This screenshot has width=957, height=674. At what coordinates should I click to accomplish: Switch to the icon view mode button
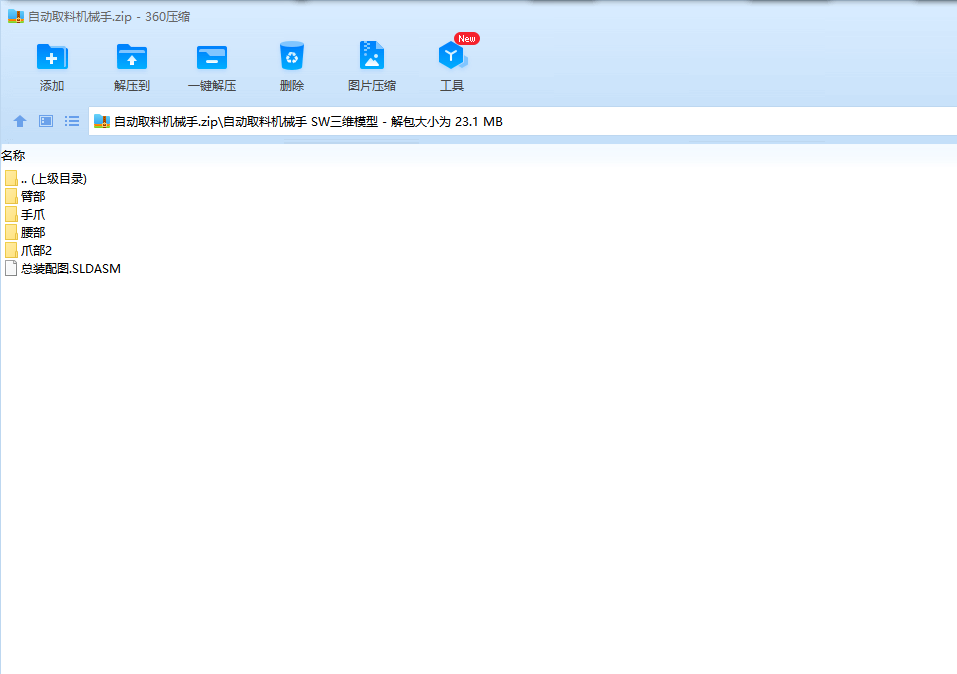point(46,121)
